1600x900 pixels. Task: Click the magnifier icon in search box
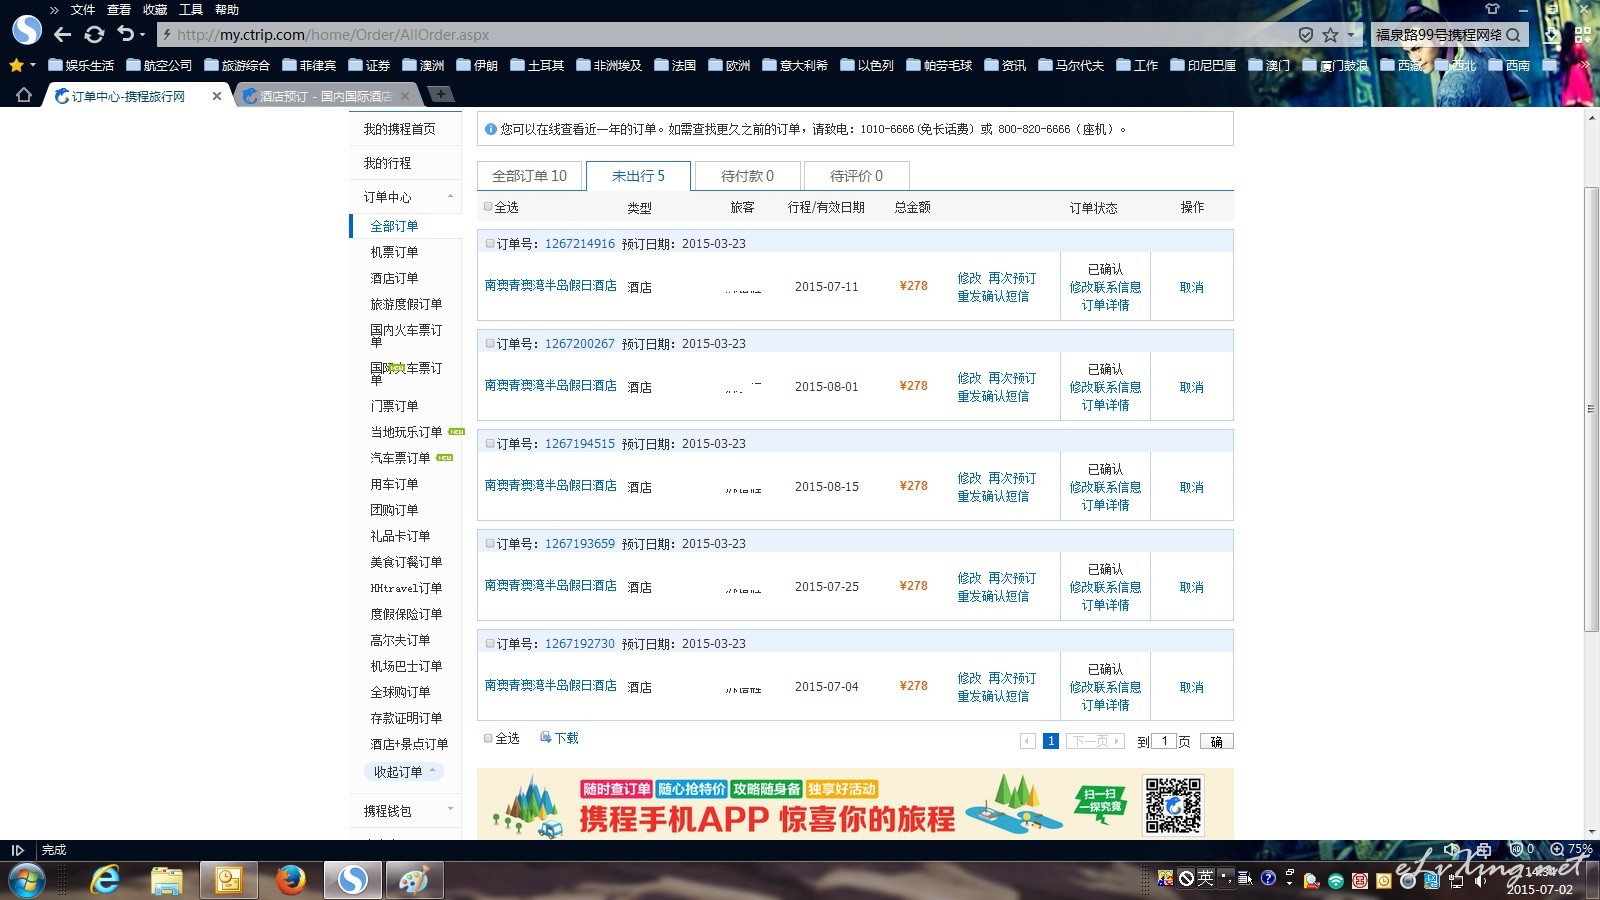coord(1513,34)
